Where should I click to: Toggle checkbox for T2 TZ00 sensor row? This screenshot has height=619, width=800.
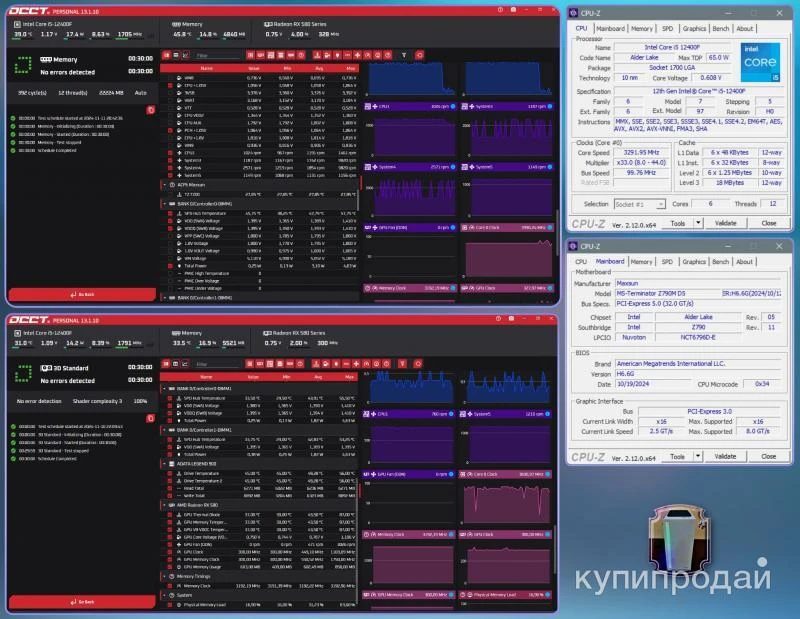(x=172, y=194)
